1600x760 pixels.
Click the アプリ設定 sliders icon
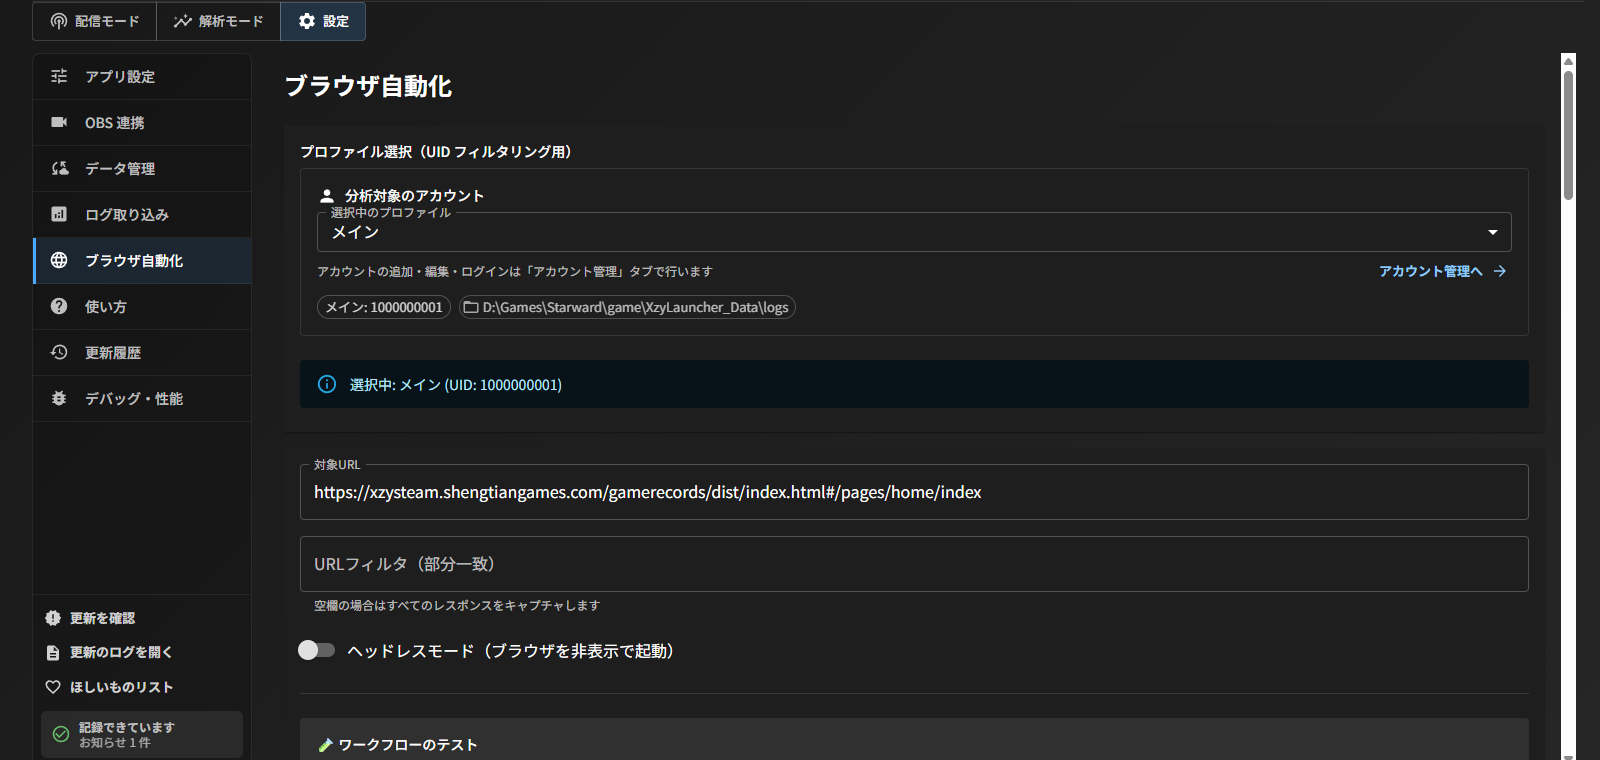click(x=59, y=76)
